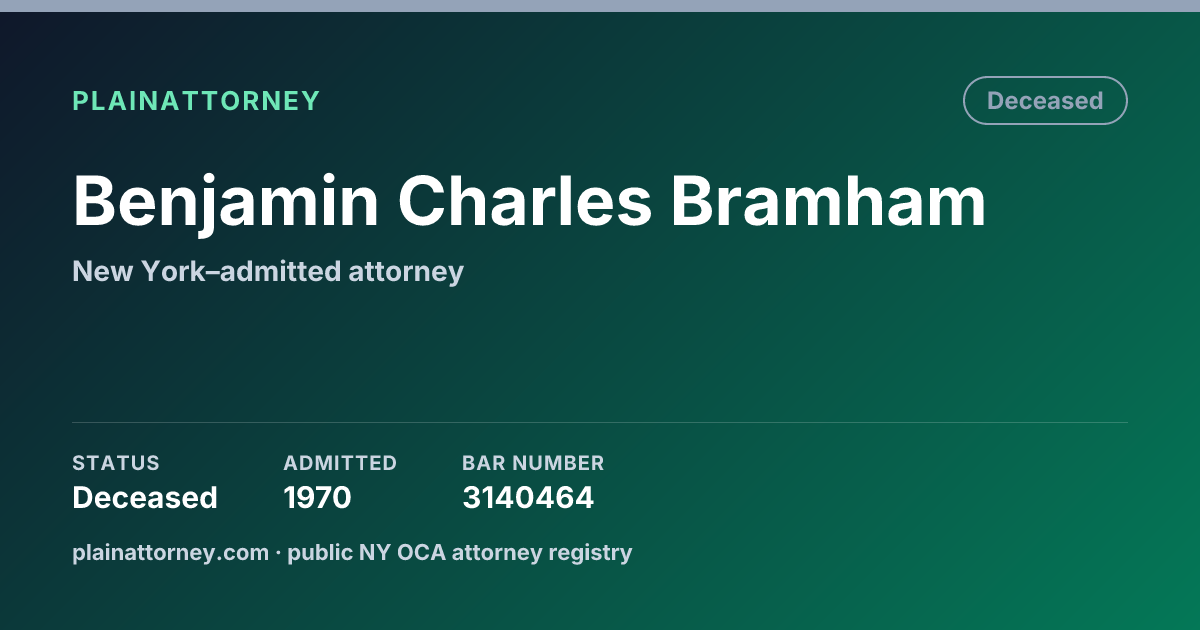Click the gray strip along the top edge
Image resolution: width=1200 pixels, height=630 pixels.
[x=600, y=6]
